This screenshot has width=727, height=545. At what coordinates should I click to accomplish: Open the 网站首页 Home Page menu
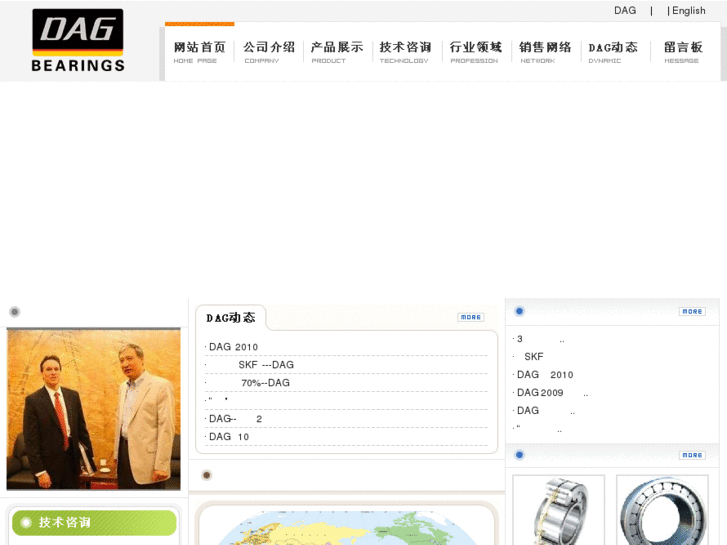coord(199,52)
